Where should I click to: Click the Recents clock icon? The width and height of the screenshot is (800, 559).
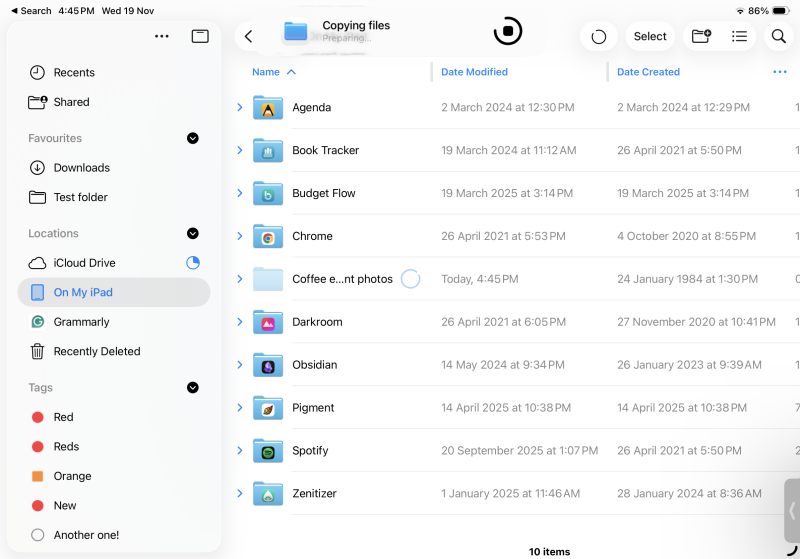tap(37, 72)
